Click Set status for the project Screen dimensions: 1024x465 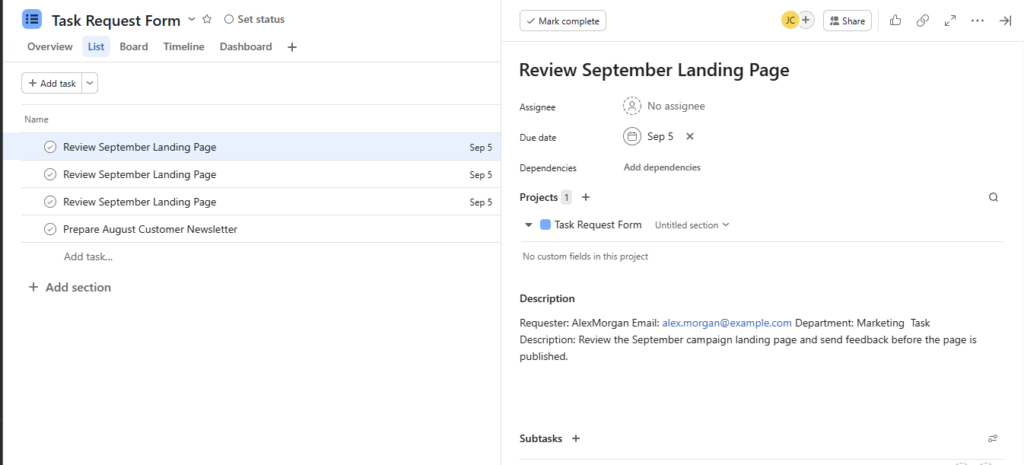coord(255,20)
